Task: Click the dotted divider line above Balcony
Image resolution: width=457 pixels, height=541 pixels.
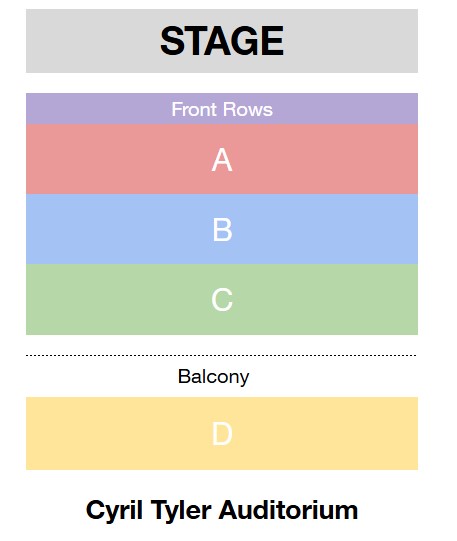Action: (221, 355)
